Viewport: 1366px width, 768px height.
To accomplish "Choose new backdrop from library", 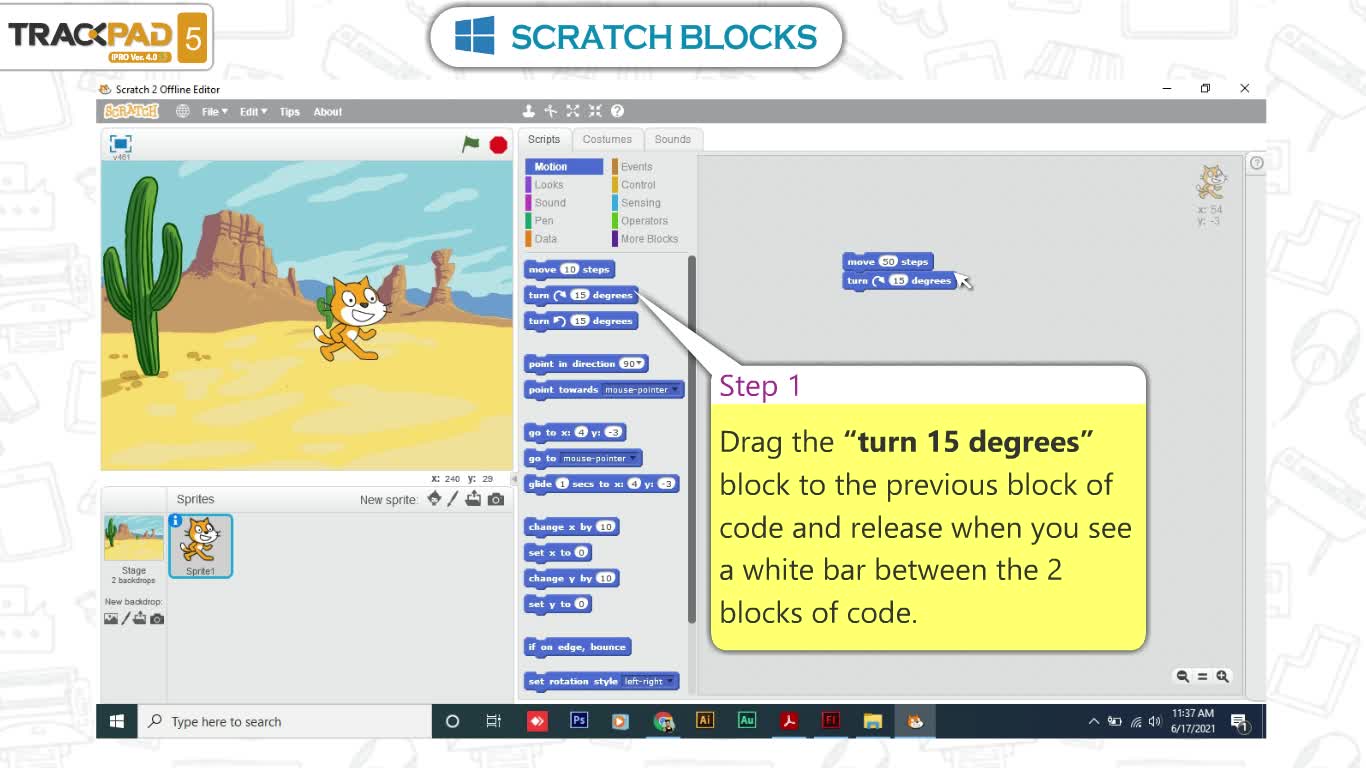I will (x=111, y=618).
